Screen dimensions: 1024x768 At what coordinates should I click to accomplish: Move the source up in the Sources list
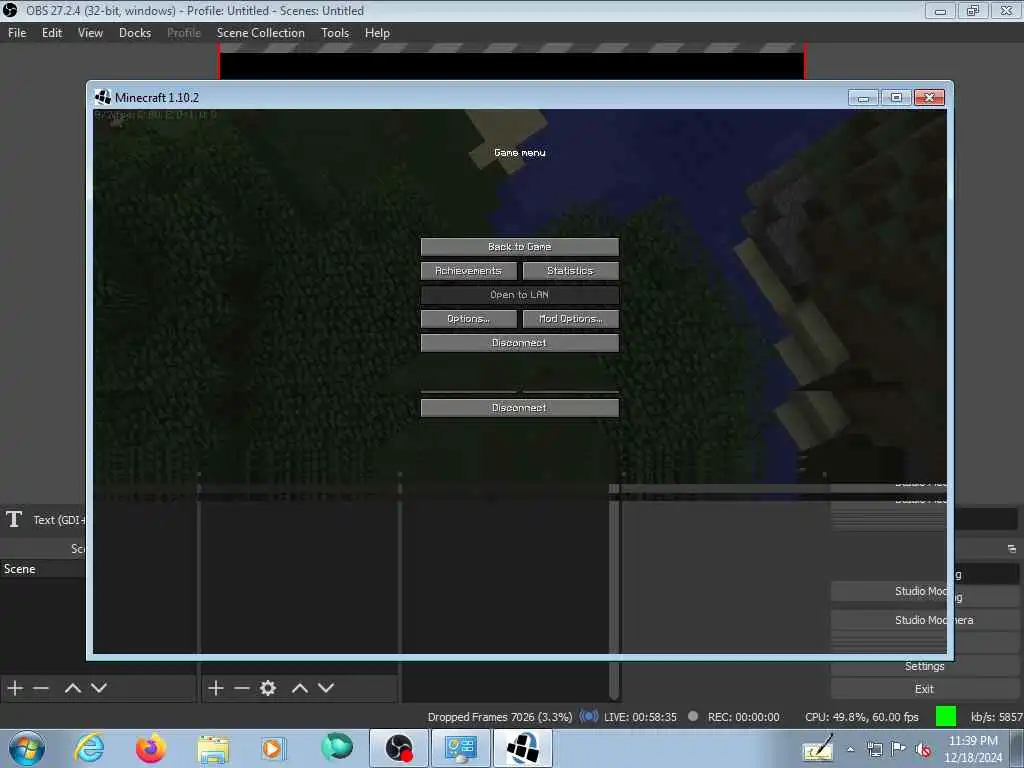tap(300, 688)
